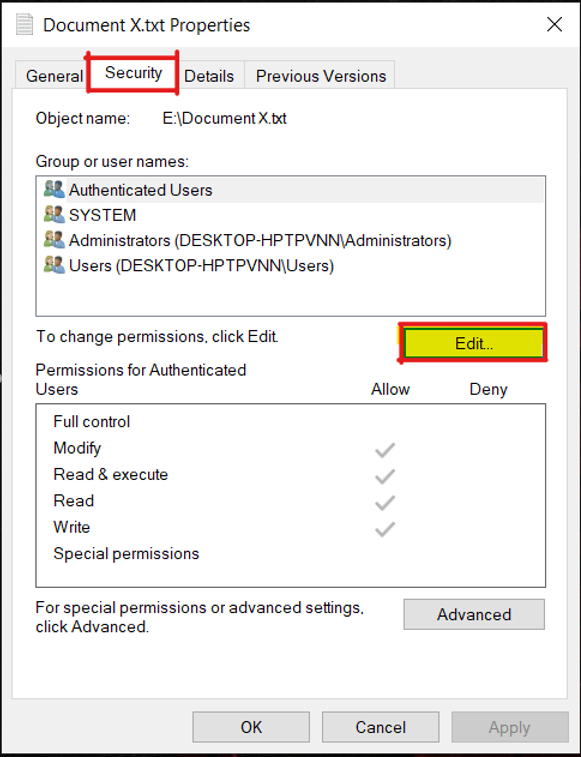Click the Users group icon
Viewport: 581px width, 757px height.
point(54,265)
